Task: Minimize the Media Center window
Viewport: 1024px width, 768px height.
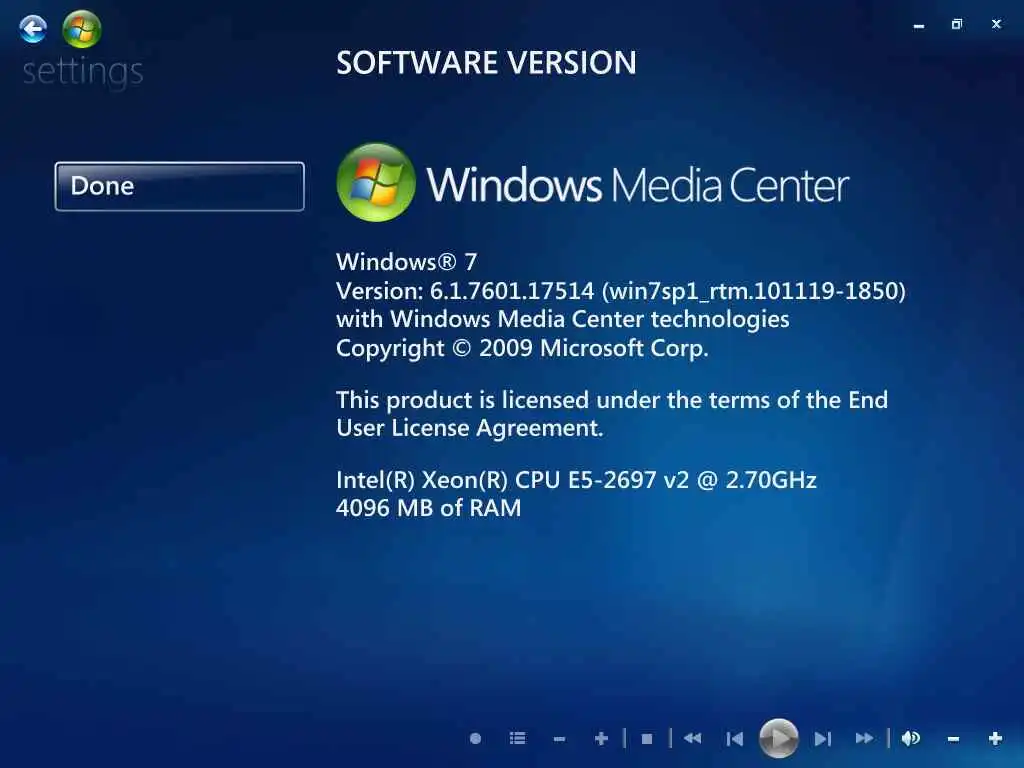Action: click(919, 25)
